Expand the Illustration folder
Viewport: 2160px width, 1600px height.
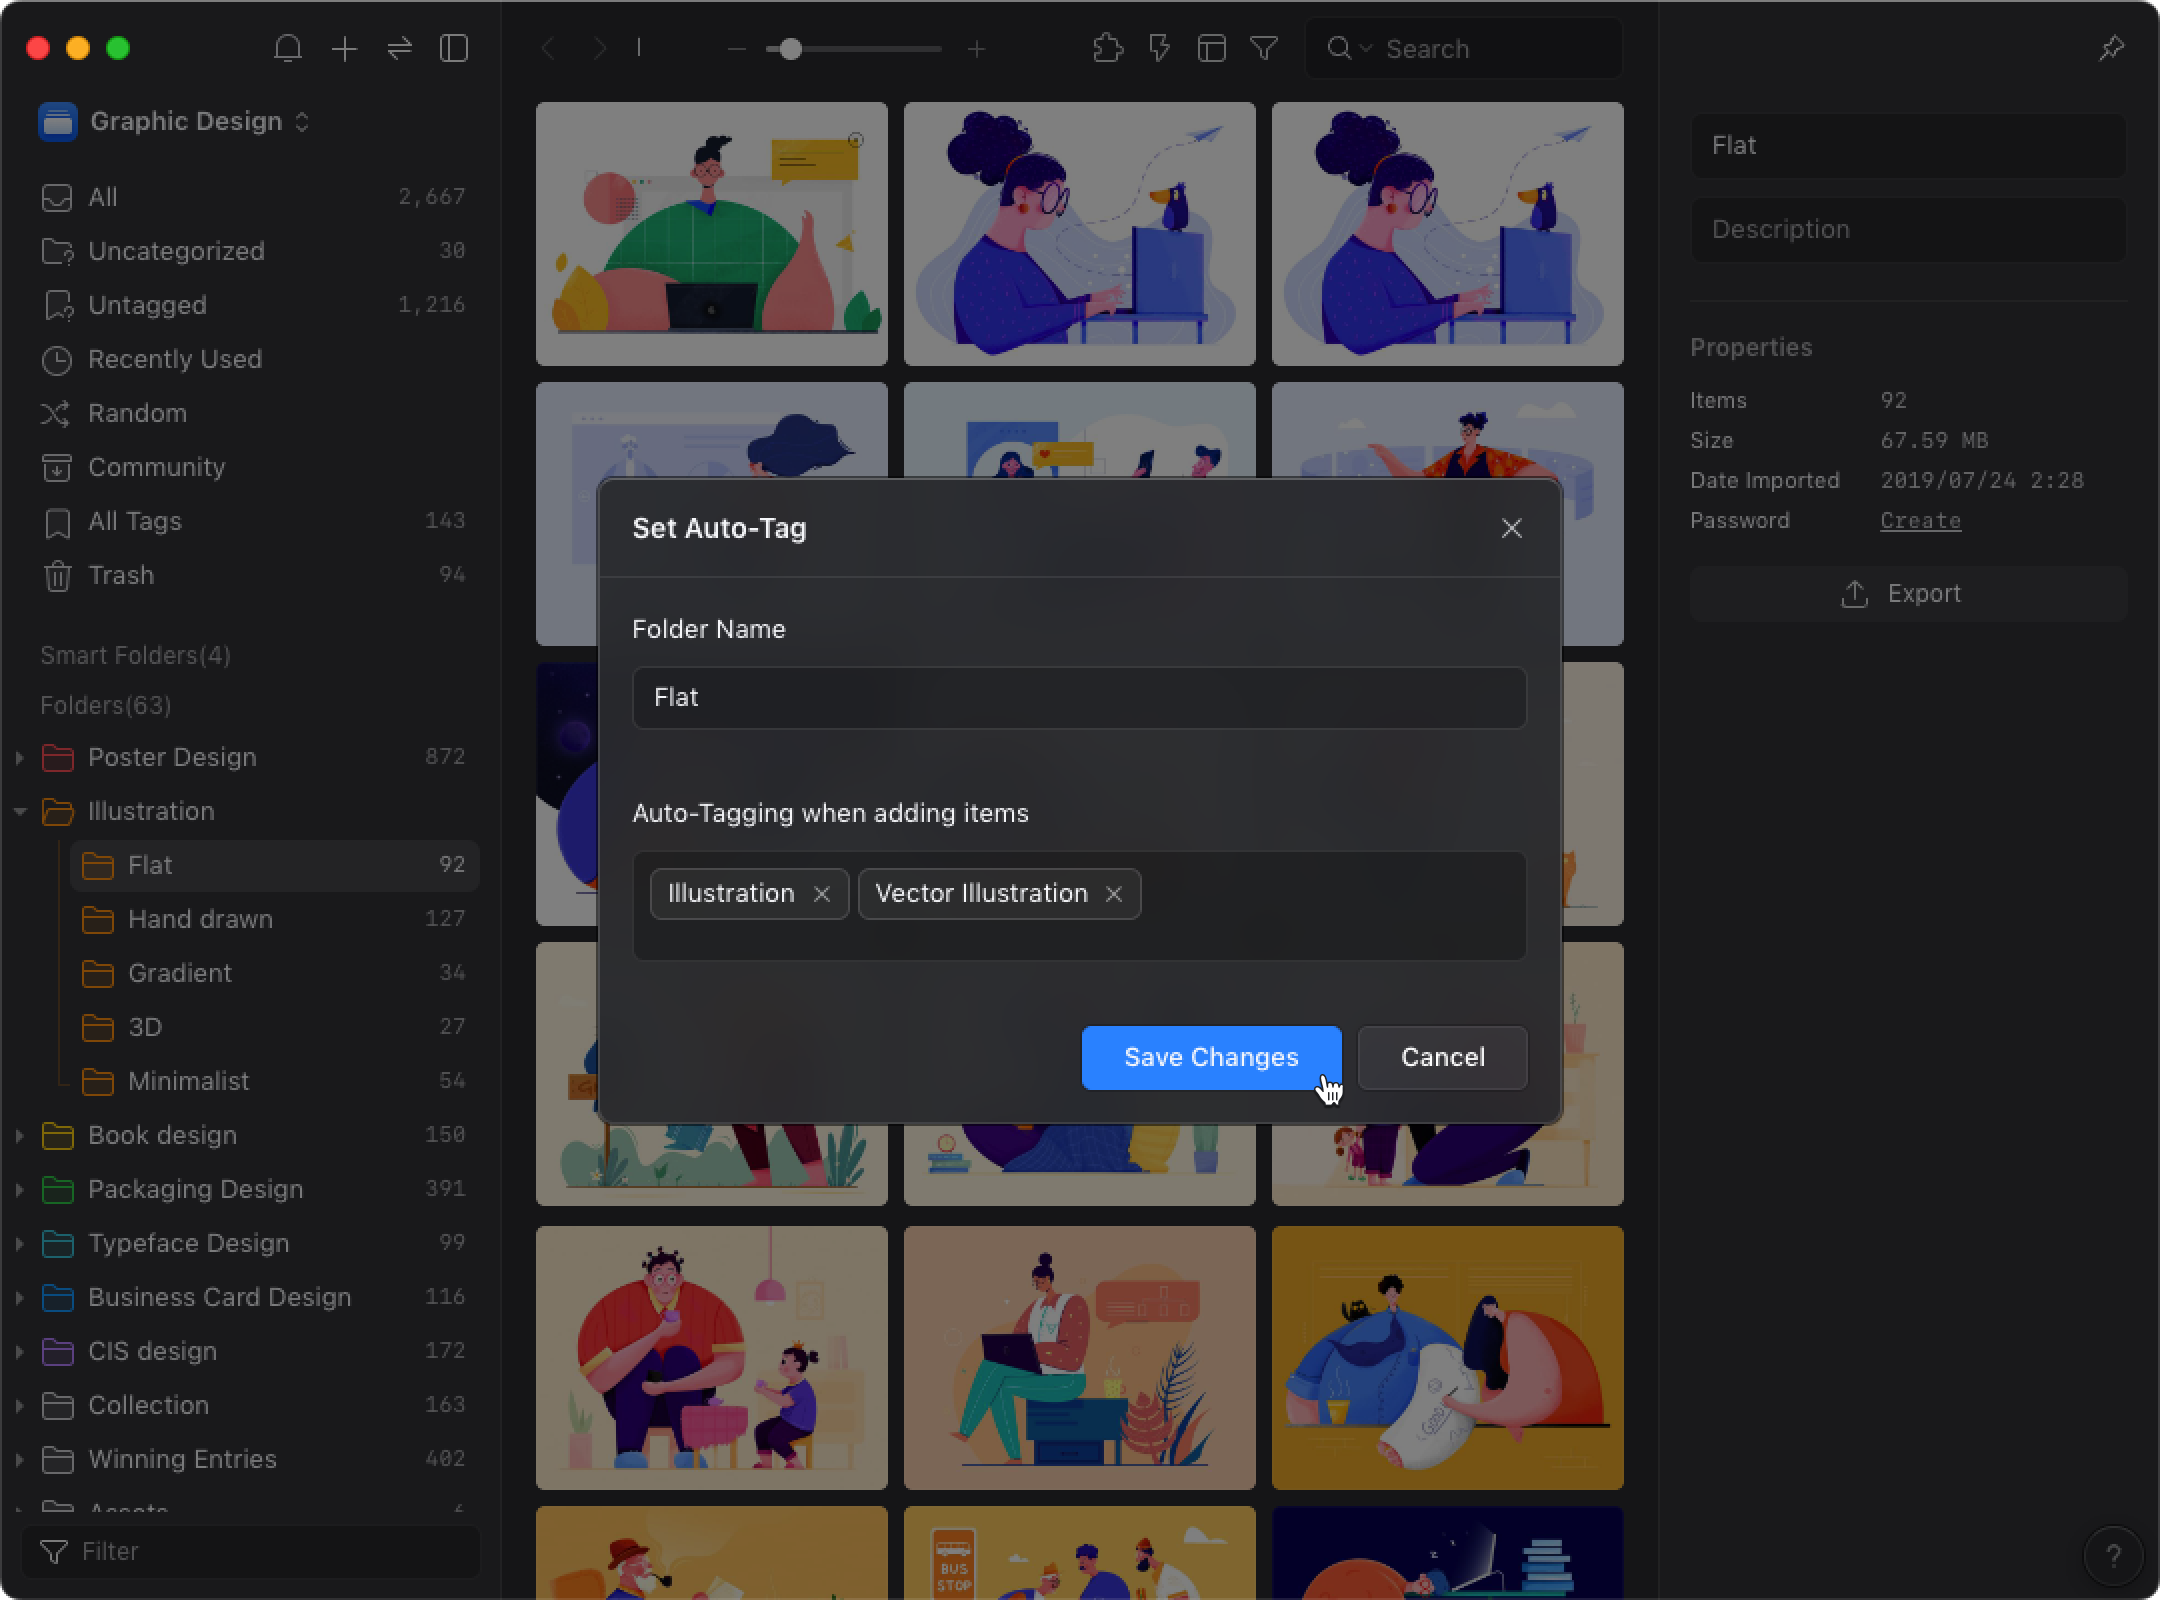20,812
